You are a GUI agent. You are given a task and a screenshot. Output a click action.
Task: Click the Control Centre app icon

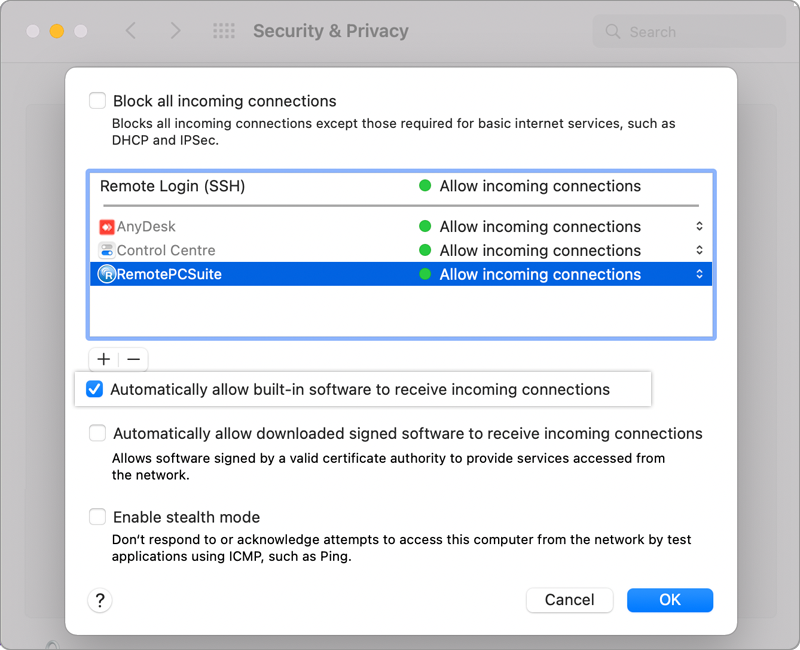pos(108,250)
